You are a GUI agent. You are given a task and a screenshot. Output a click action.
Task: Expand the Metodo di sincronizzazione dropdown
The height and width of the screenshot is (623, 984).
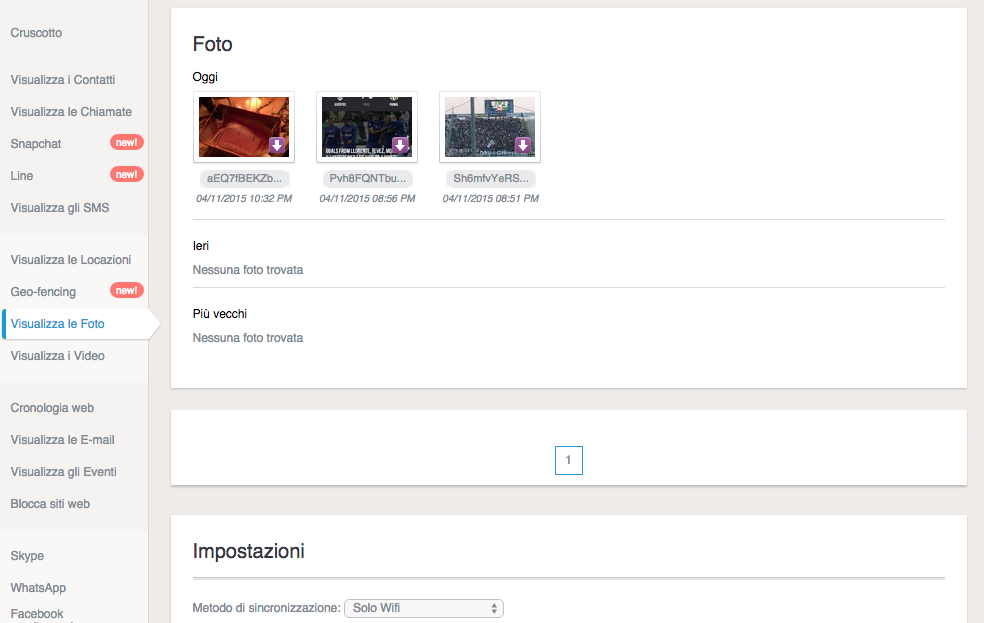pyautogui.click(x=424, y=608)
